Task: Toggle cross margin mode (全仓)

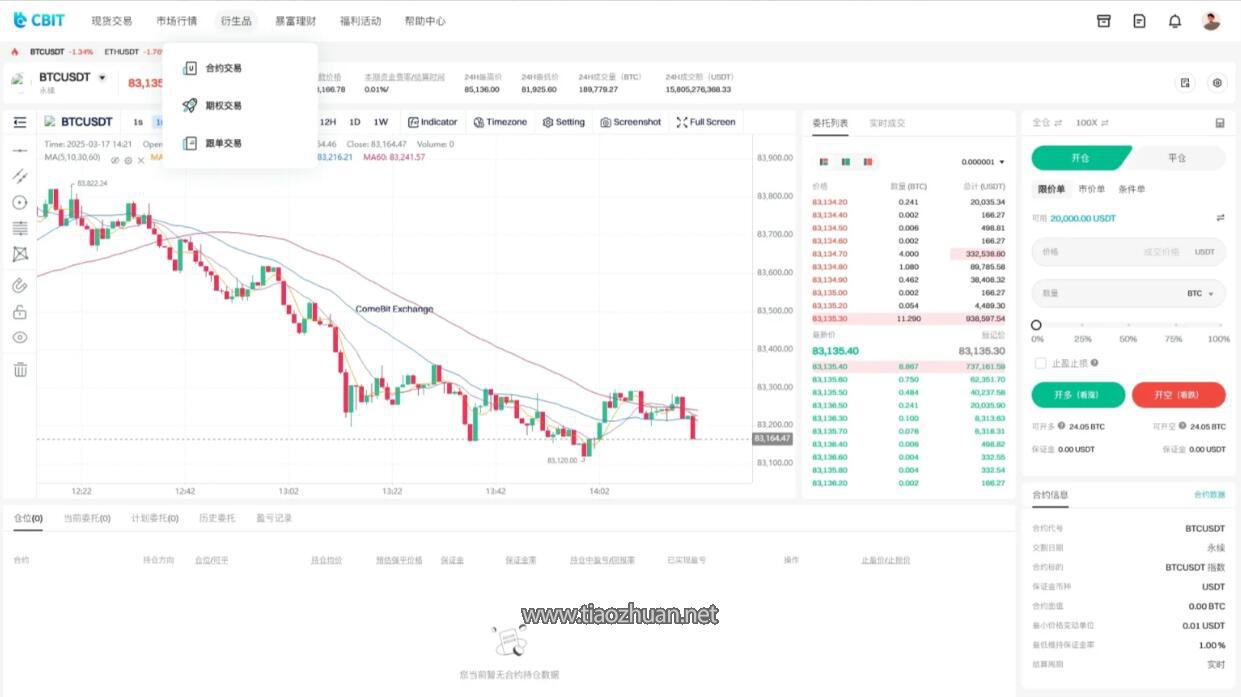Action: [1047, 123]
